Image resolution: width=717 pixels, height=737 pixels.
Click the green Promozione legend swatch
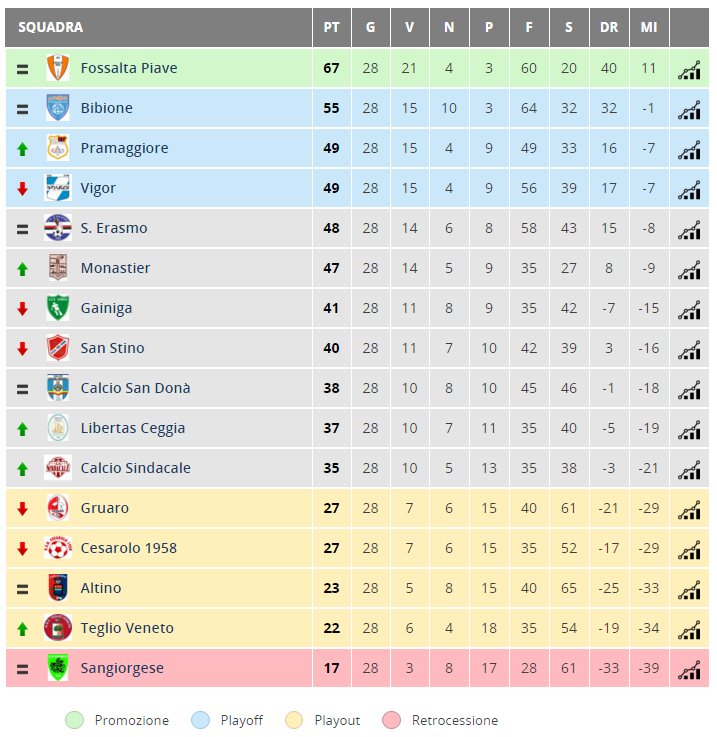(74, 720)
